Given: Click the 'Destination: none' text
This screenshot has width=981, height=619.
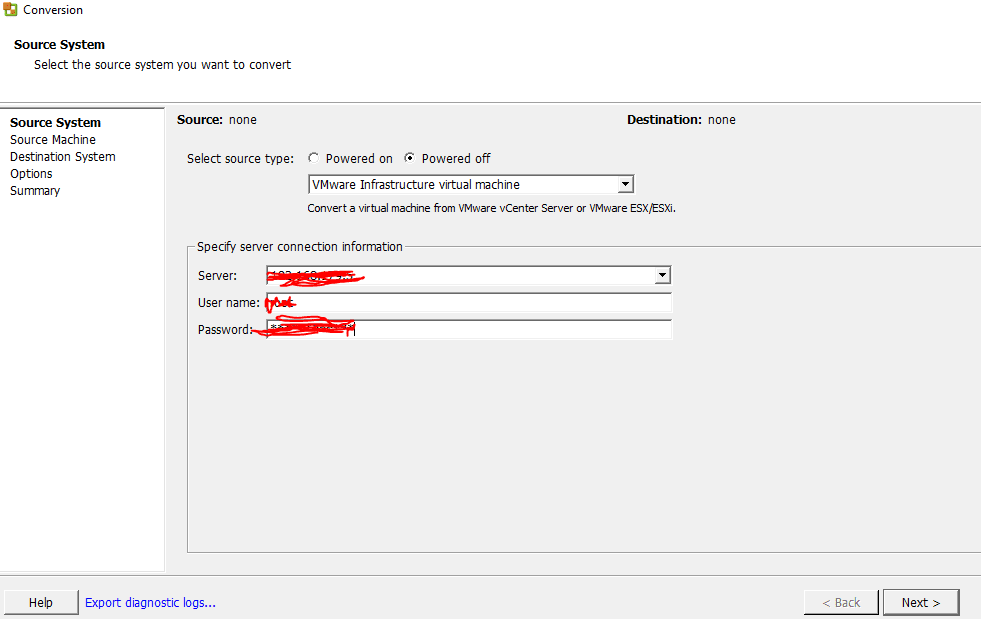Looking at the screenshot, I should point(681,120).
